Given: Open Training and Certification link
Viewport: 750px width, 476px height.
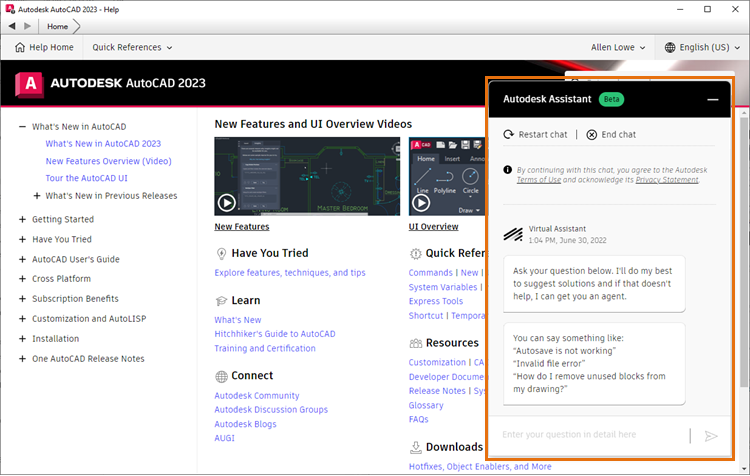Looking at the screenshot, I should (265, 348).
